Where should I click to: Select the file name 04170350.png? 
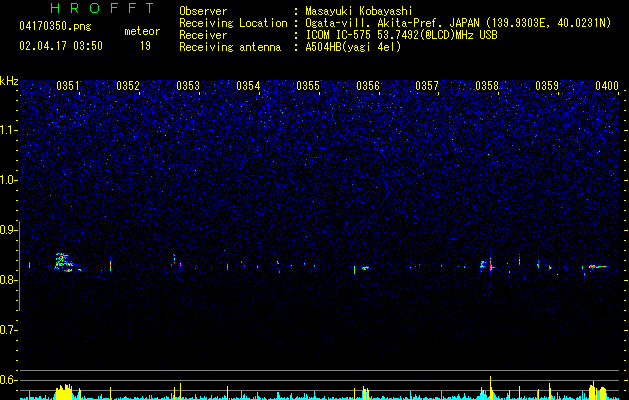(55, 27)
